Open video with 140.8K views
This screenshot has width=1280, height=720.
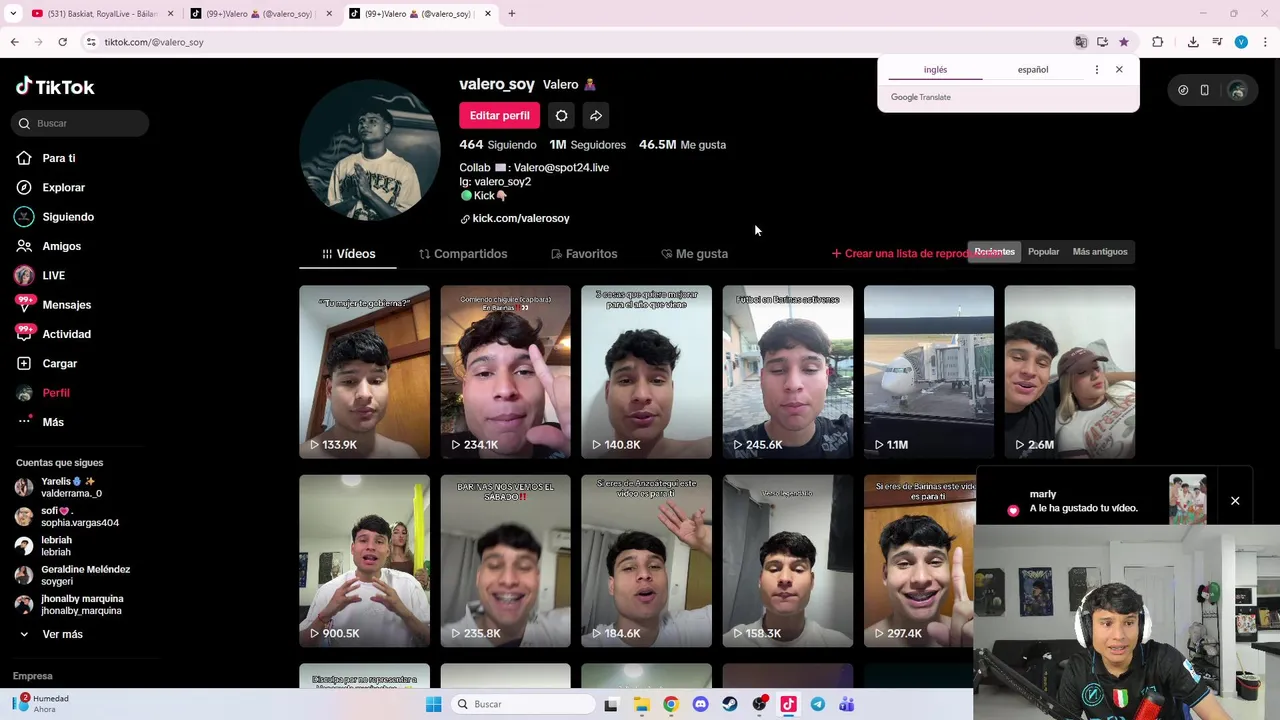tap(646, 372)
